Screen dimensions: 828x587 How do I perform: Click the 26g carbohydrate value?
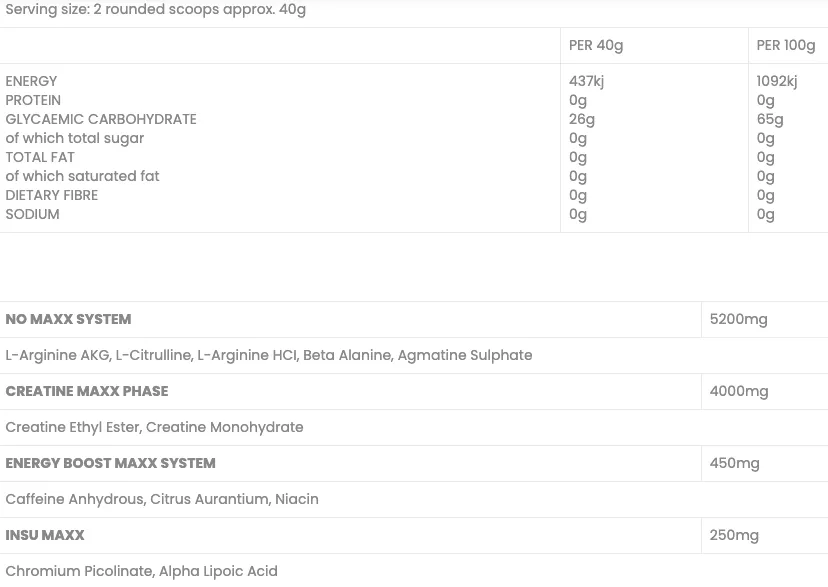(x=582, y=119)
